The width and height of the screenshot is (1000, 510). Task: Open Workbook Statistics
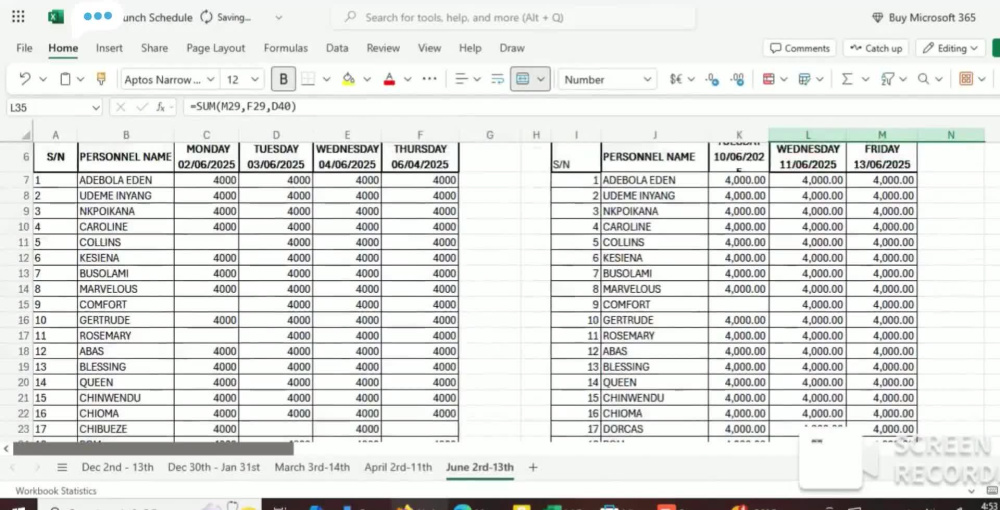coord(56,491)
